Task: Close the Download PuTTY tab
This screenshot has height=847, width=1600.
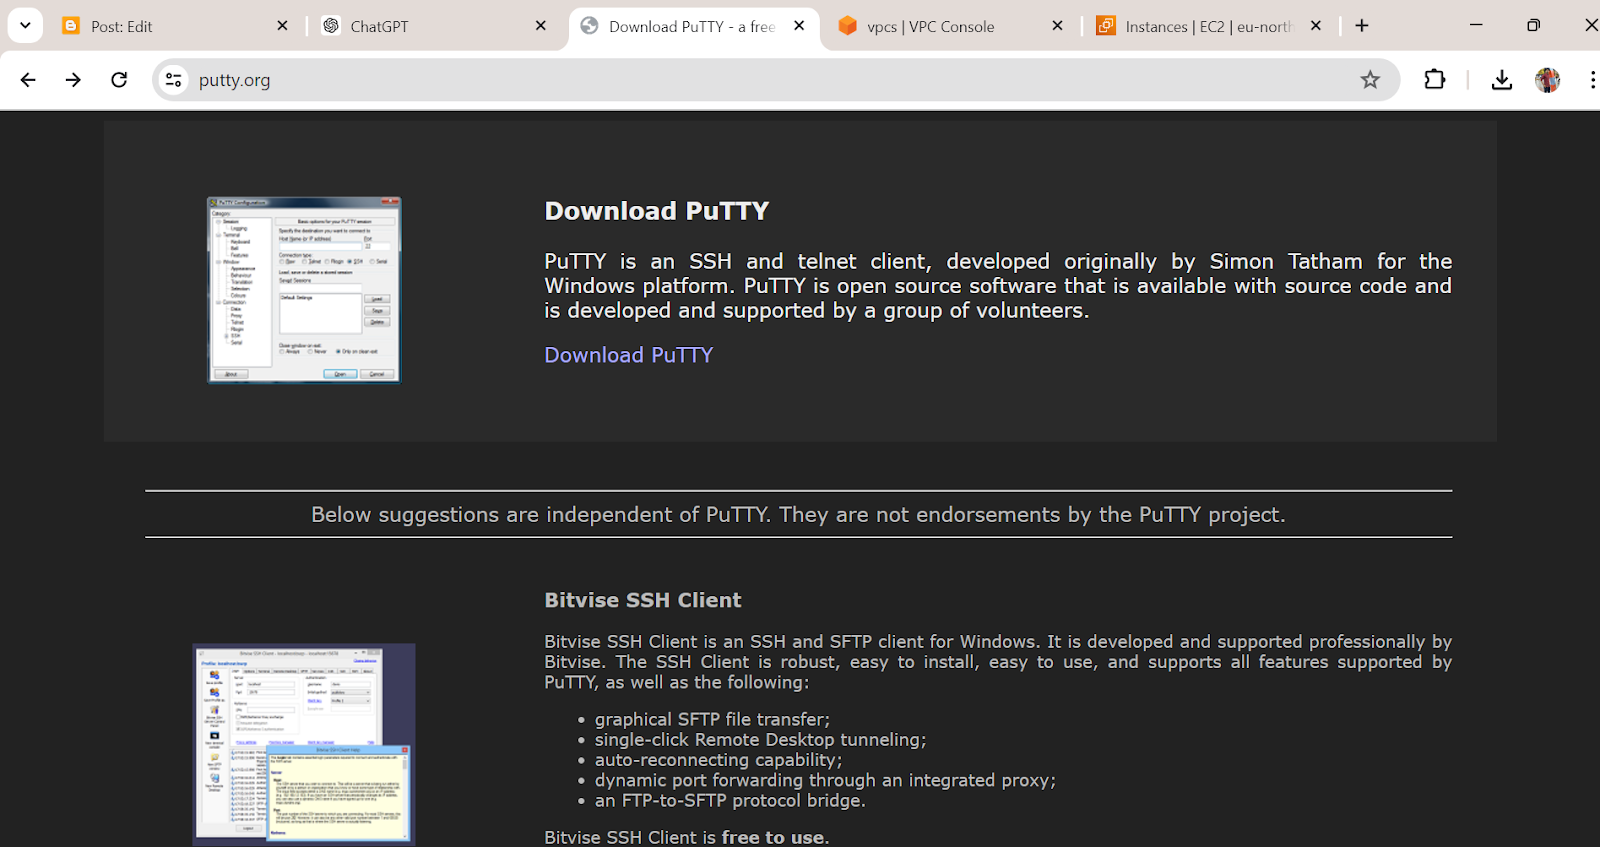Action: coord(799,26)
